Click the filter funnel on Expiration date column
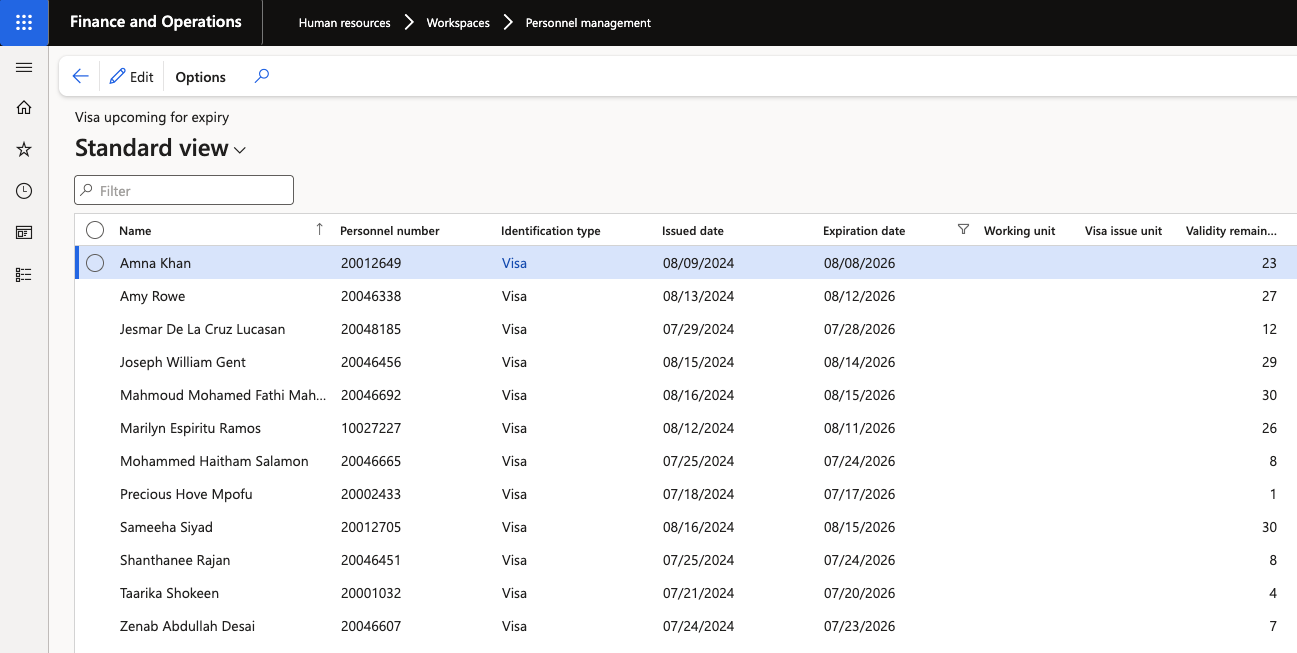This screenshot has height=653, width=1297. tap(963, 230)
